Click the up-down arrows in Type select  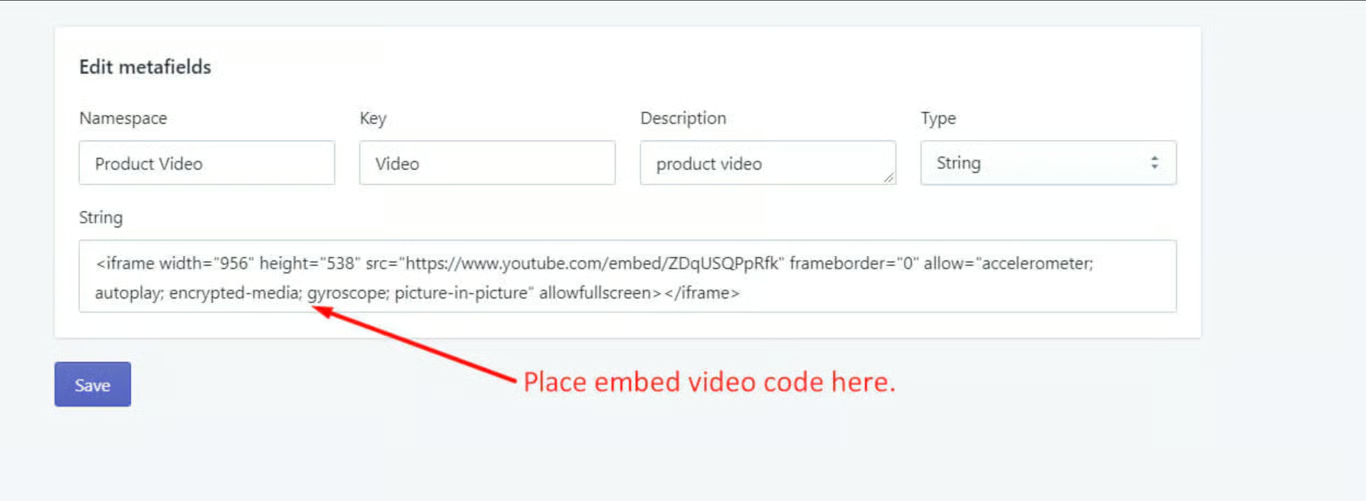point(1154,163)
